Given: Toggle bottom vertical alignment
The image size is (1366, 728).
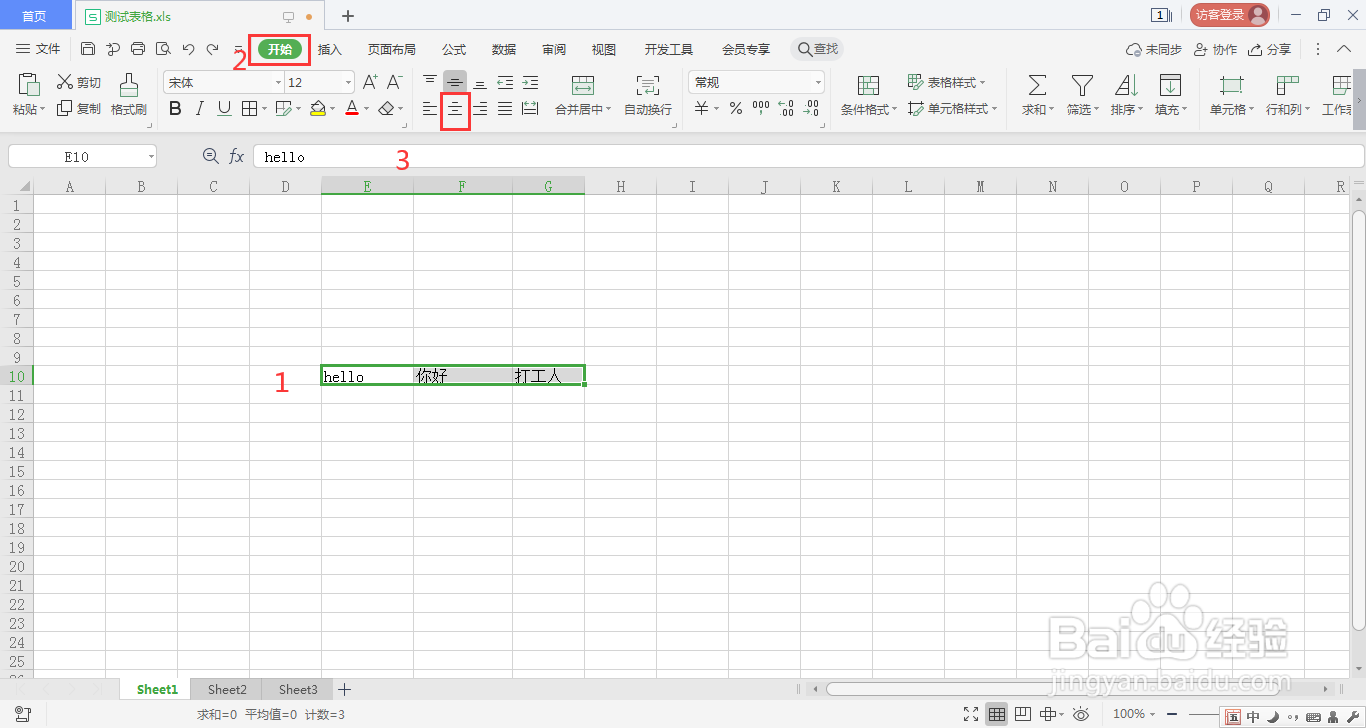Looking at the screenshot, I should pyautogui.click(x=480, y=82).
